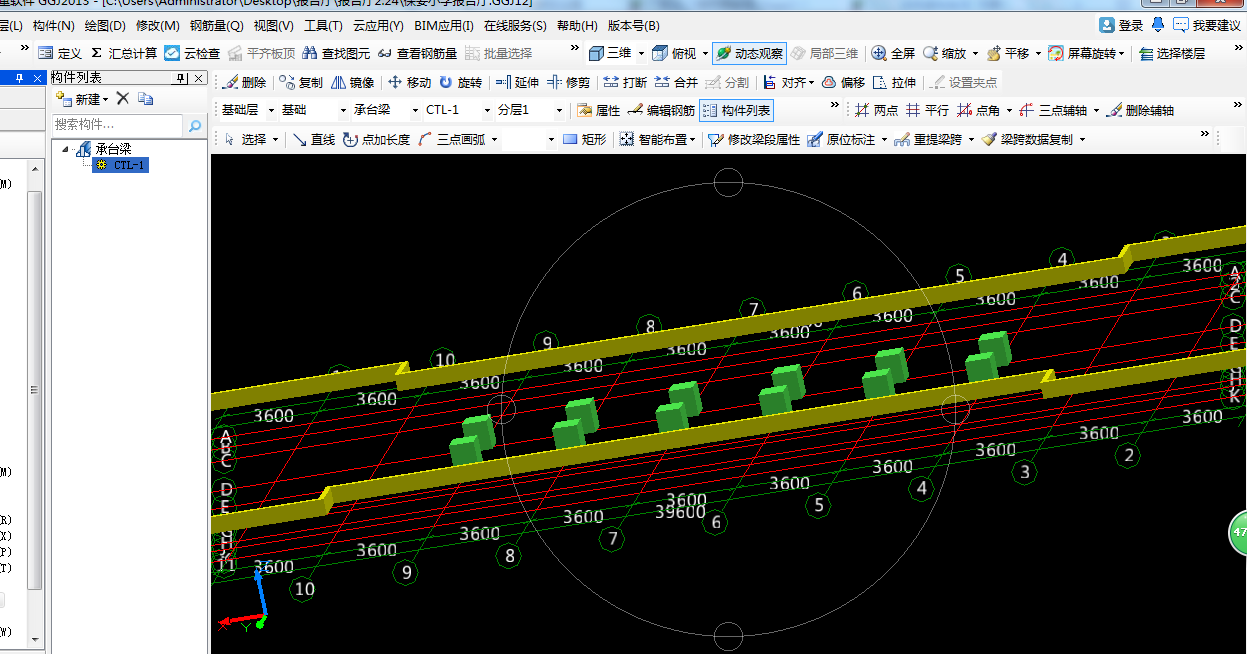Select the 镜像 mirror tool
Image resolution: width=1247 pixels, height=654 pixels.
pyautogui.click(x=352, y=83)
